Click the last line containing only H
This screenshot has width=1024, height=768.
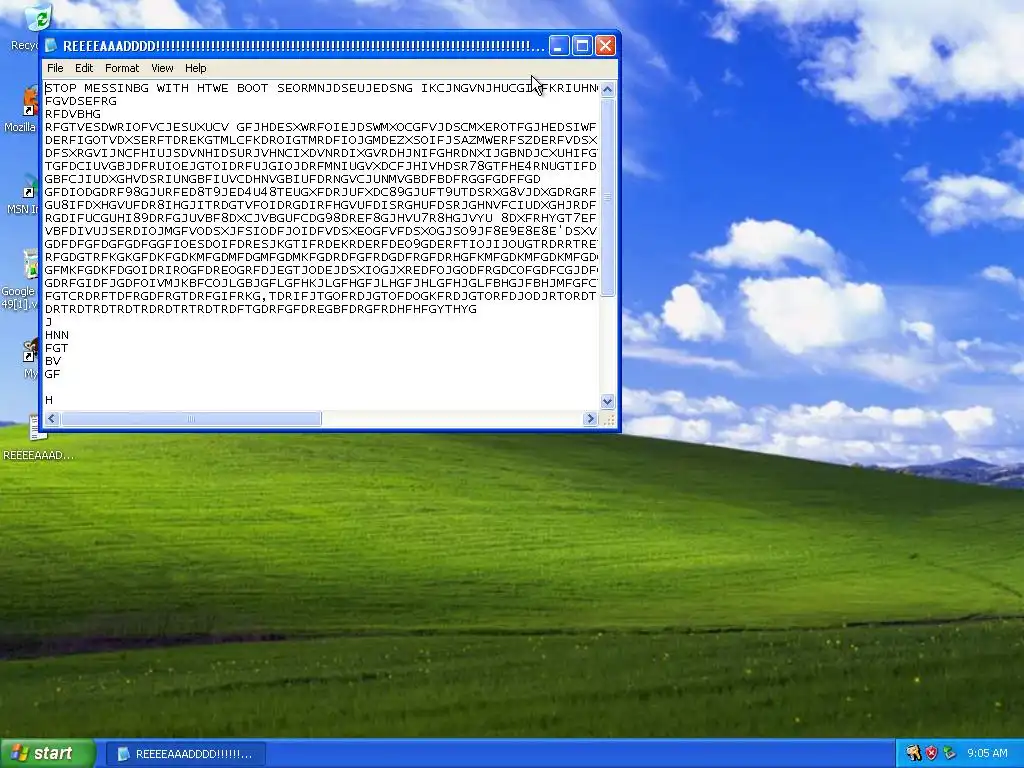(x=49, y=400)
